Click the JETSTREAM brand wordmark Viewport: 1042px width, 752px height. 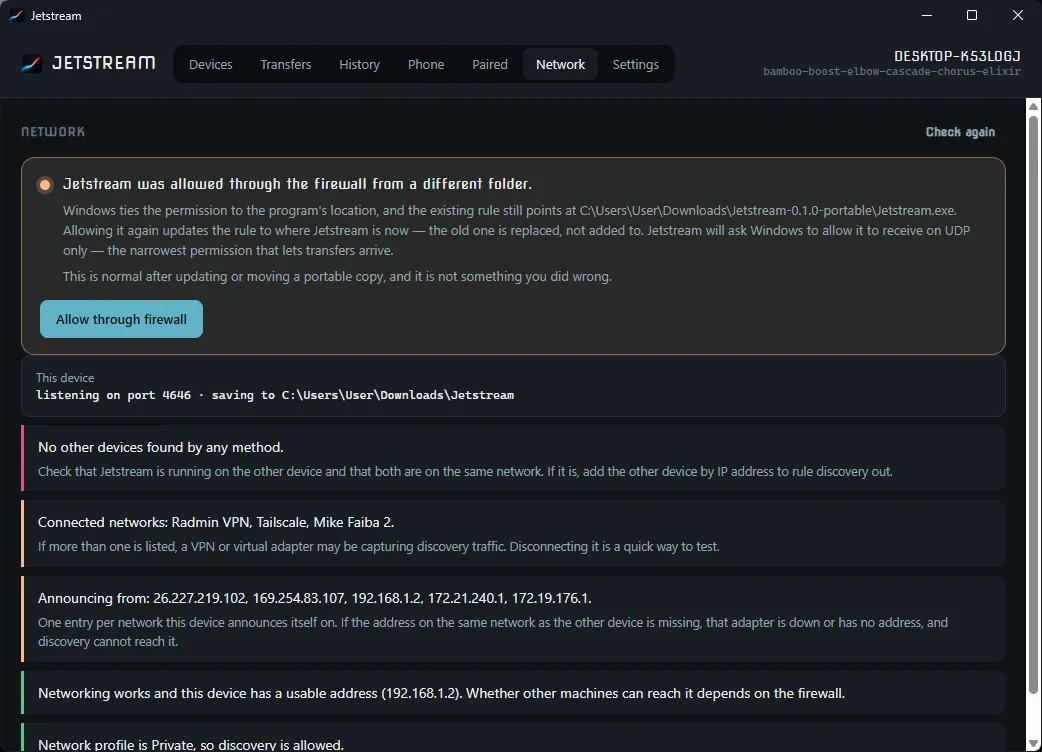104,63
